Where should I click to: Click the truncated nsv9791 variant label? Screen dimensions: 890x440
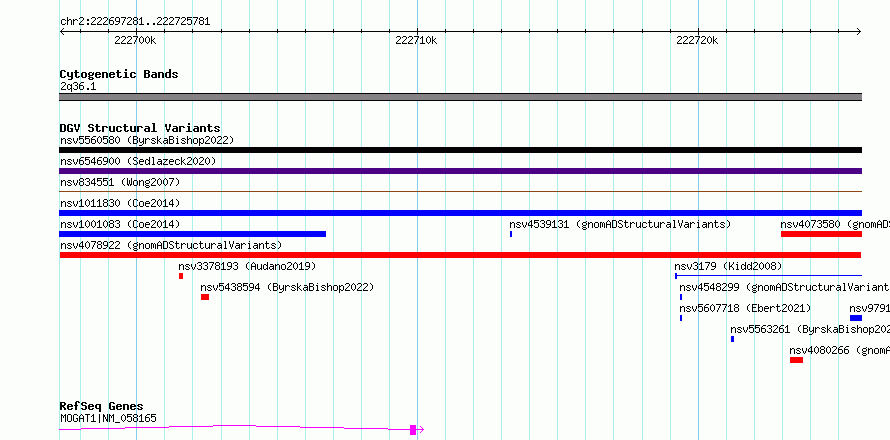point(869,308)
